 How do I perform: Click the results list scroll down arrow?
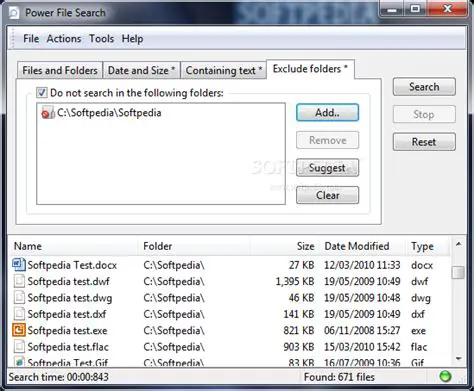point(459,359)
